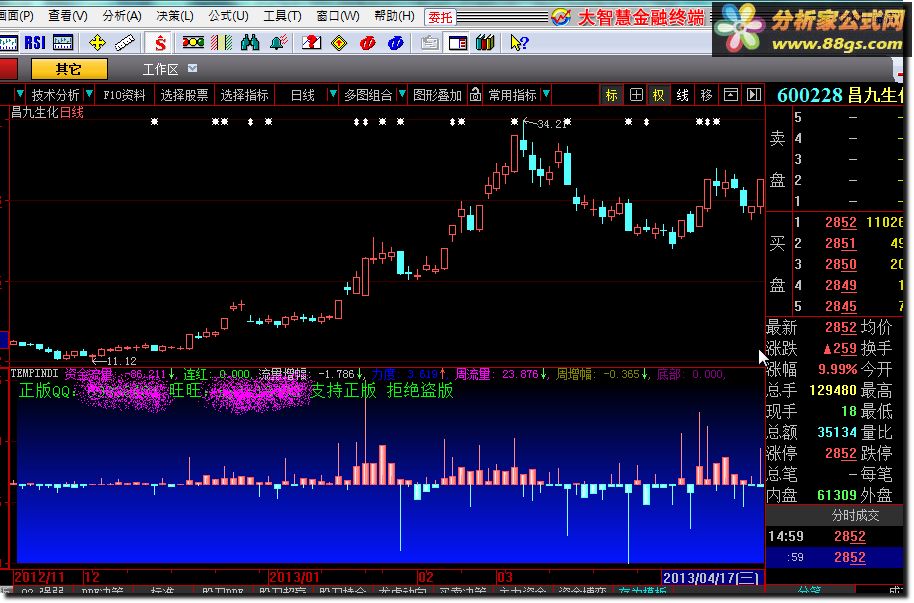Click the 11.12 low price label

(x=121, y=361)
